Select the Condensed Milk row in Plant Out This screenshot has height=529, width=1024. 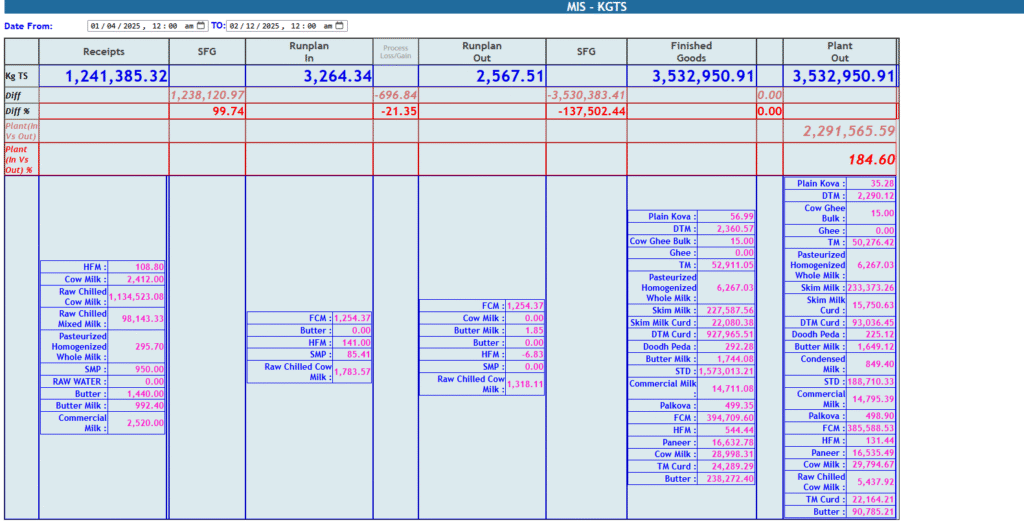(x=839, y=364)
